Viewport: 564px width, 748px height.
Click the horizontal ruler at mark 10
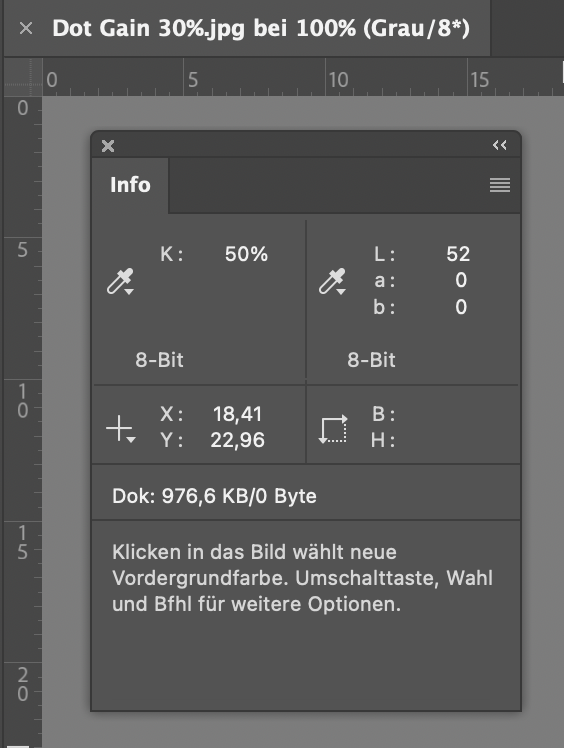coord(338,80)
